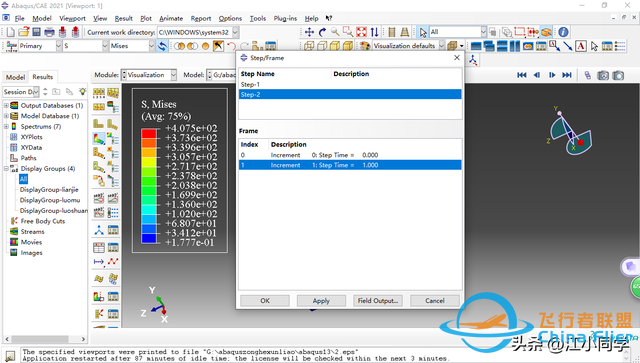Screen dimensions: 640x363
Task: Click plot contours on deformed shape icon
Action: pos(99,139)
